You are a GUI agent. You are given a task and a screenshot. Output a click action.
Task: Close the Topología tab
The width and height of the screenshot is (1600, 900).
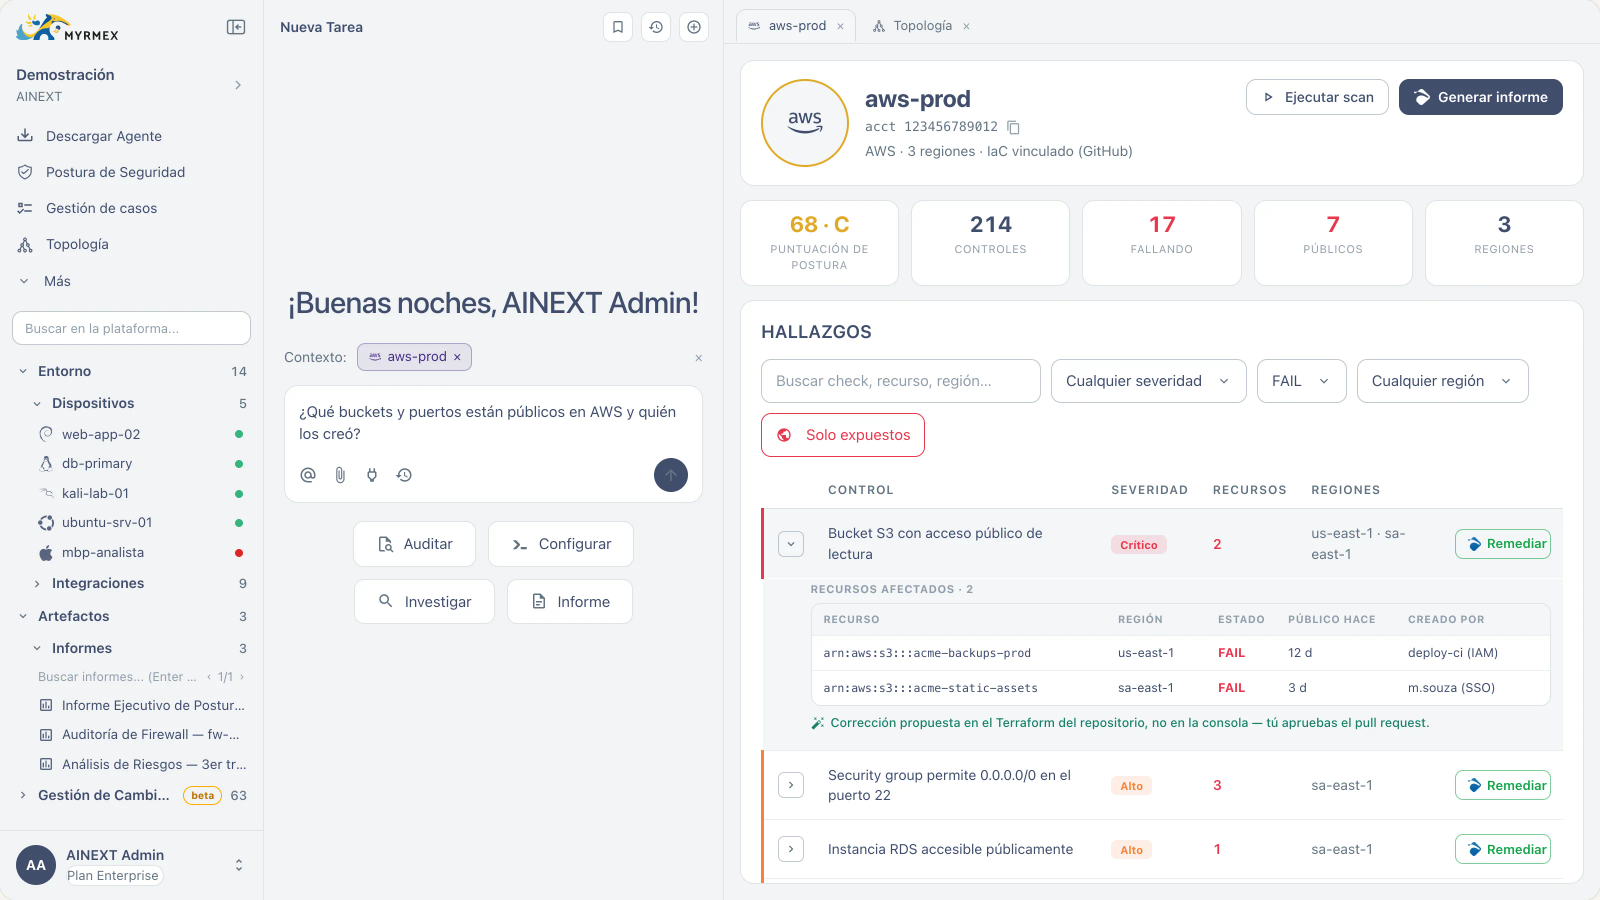966,26
